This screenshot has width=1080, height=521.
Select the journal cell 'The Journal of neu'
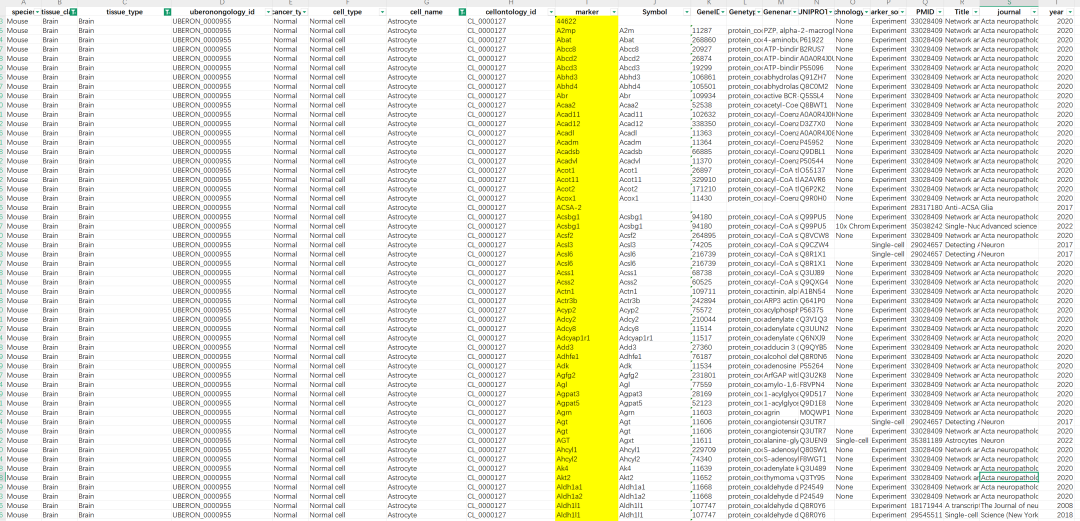1008,504
